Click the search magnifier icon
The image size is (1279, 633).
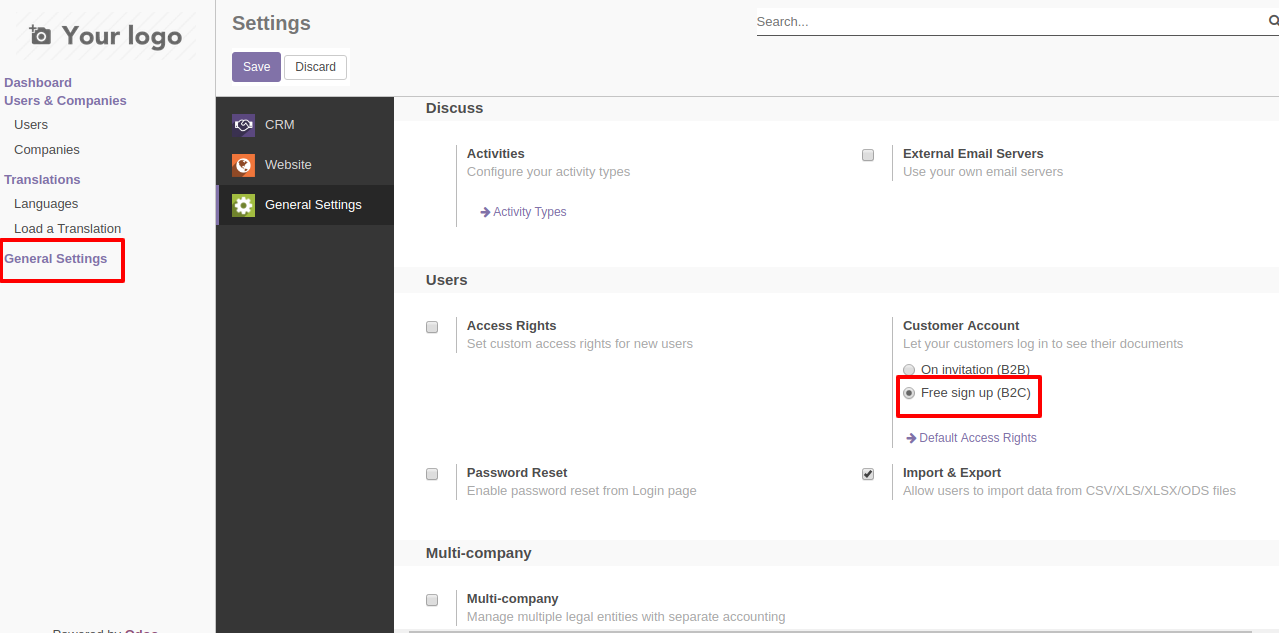click(1273, 21)
